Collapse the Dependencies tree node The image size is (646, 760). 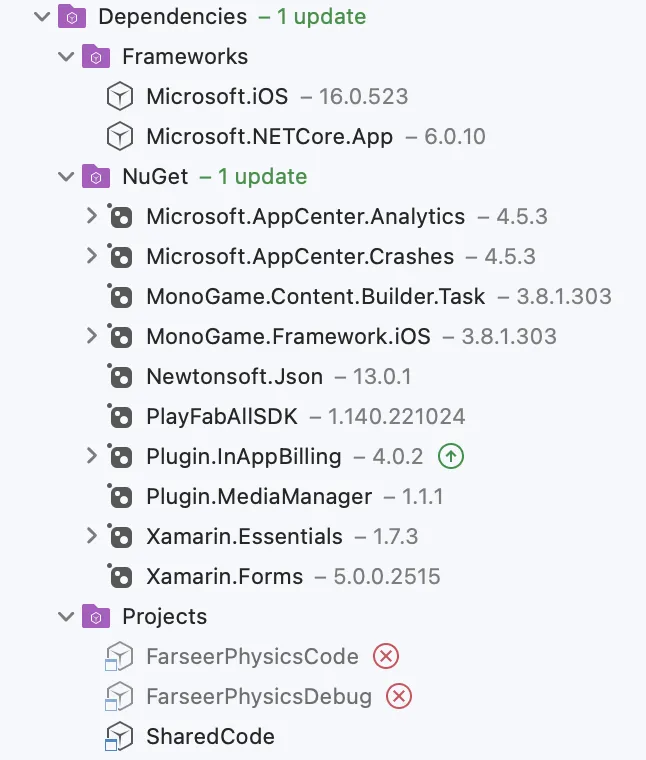tap(42, 17)
